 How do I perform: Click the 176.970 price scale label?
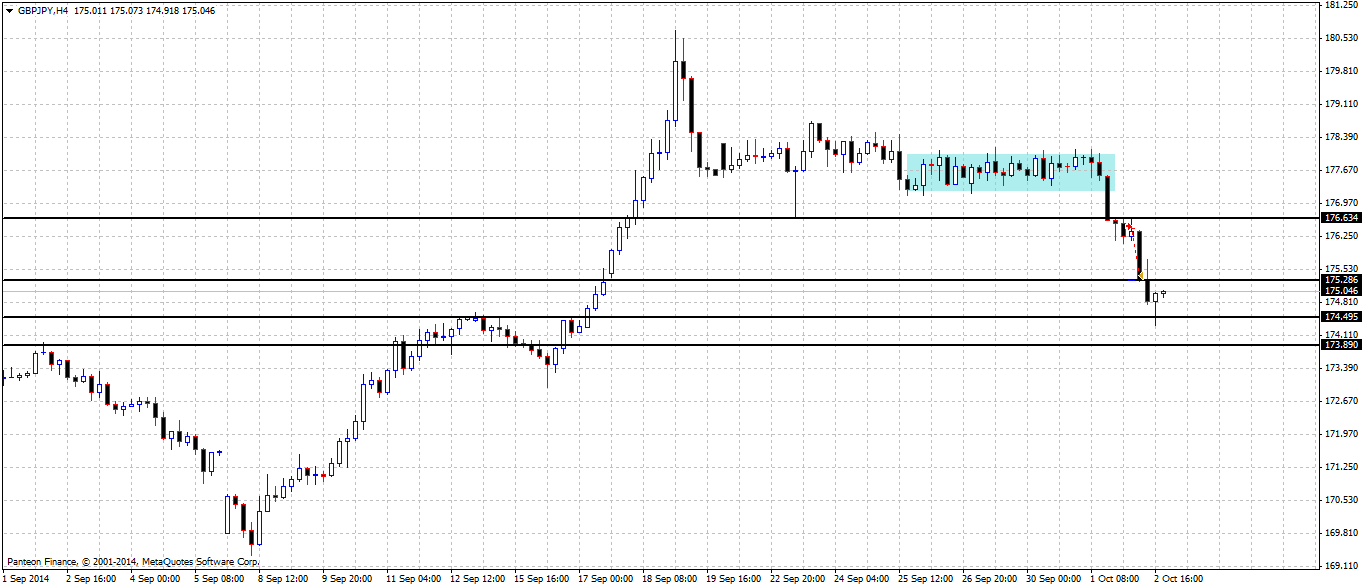tap(1339, 203)
